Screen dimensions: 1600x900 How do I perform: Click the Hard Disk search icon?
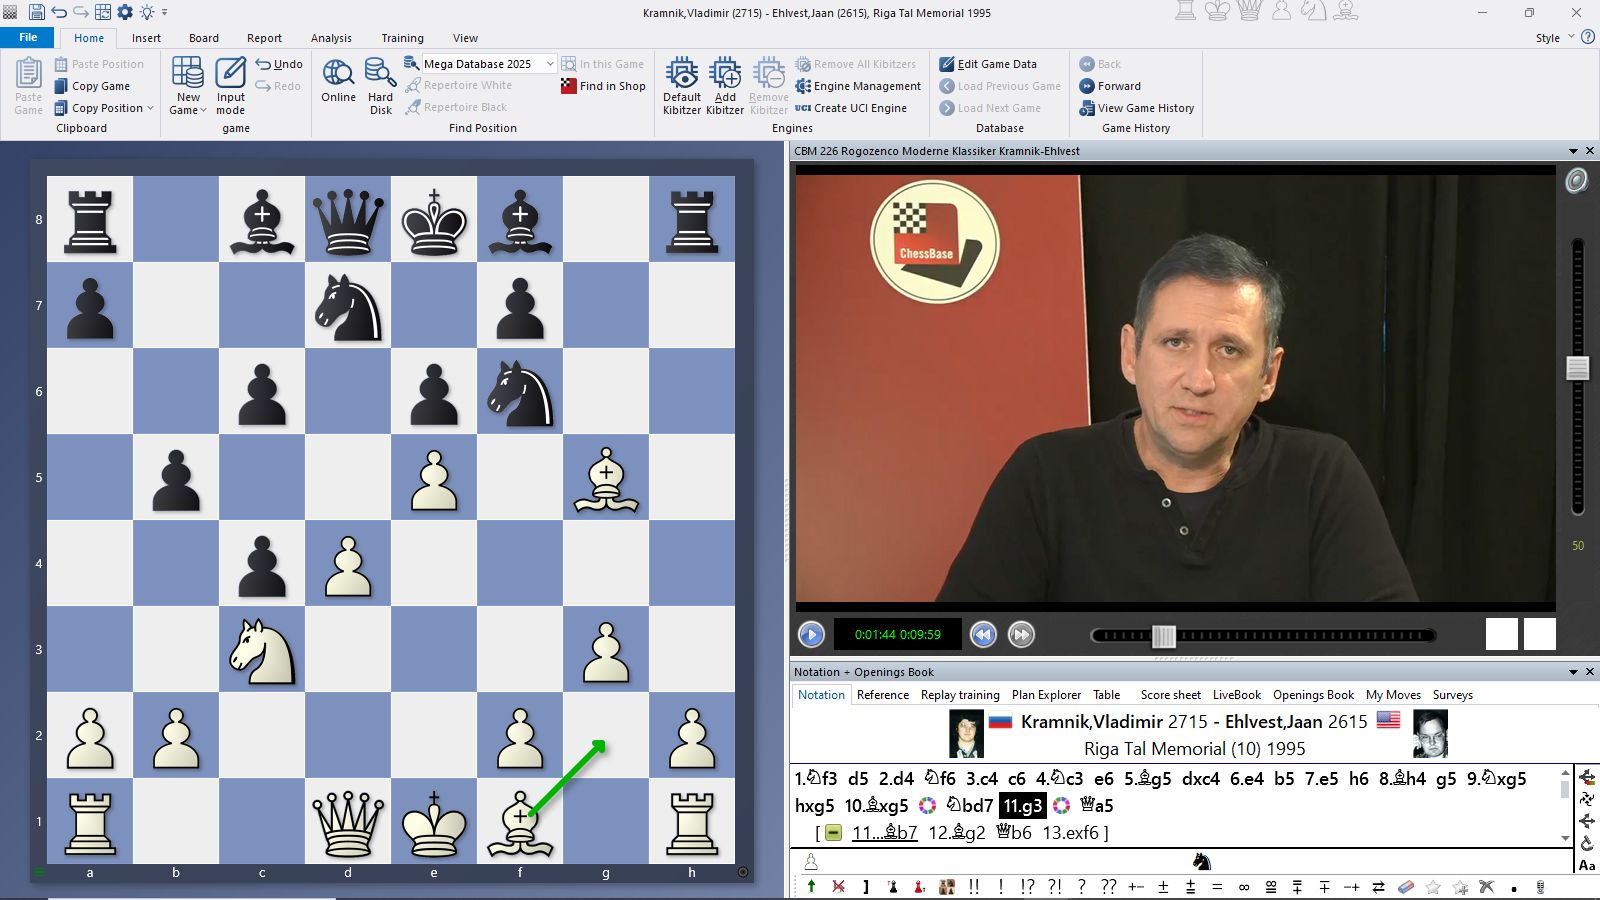(380, 75)
